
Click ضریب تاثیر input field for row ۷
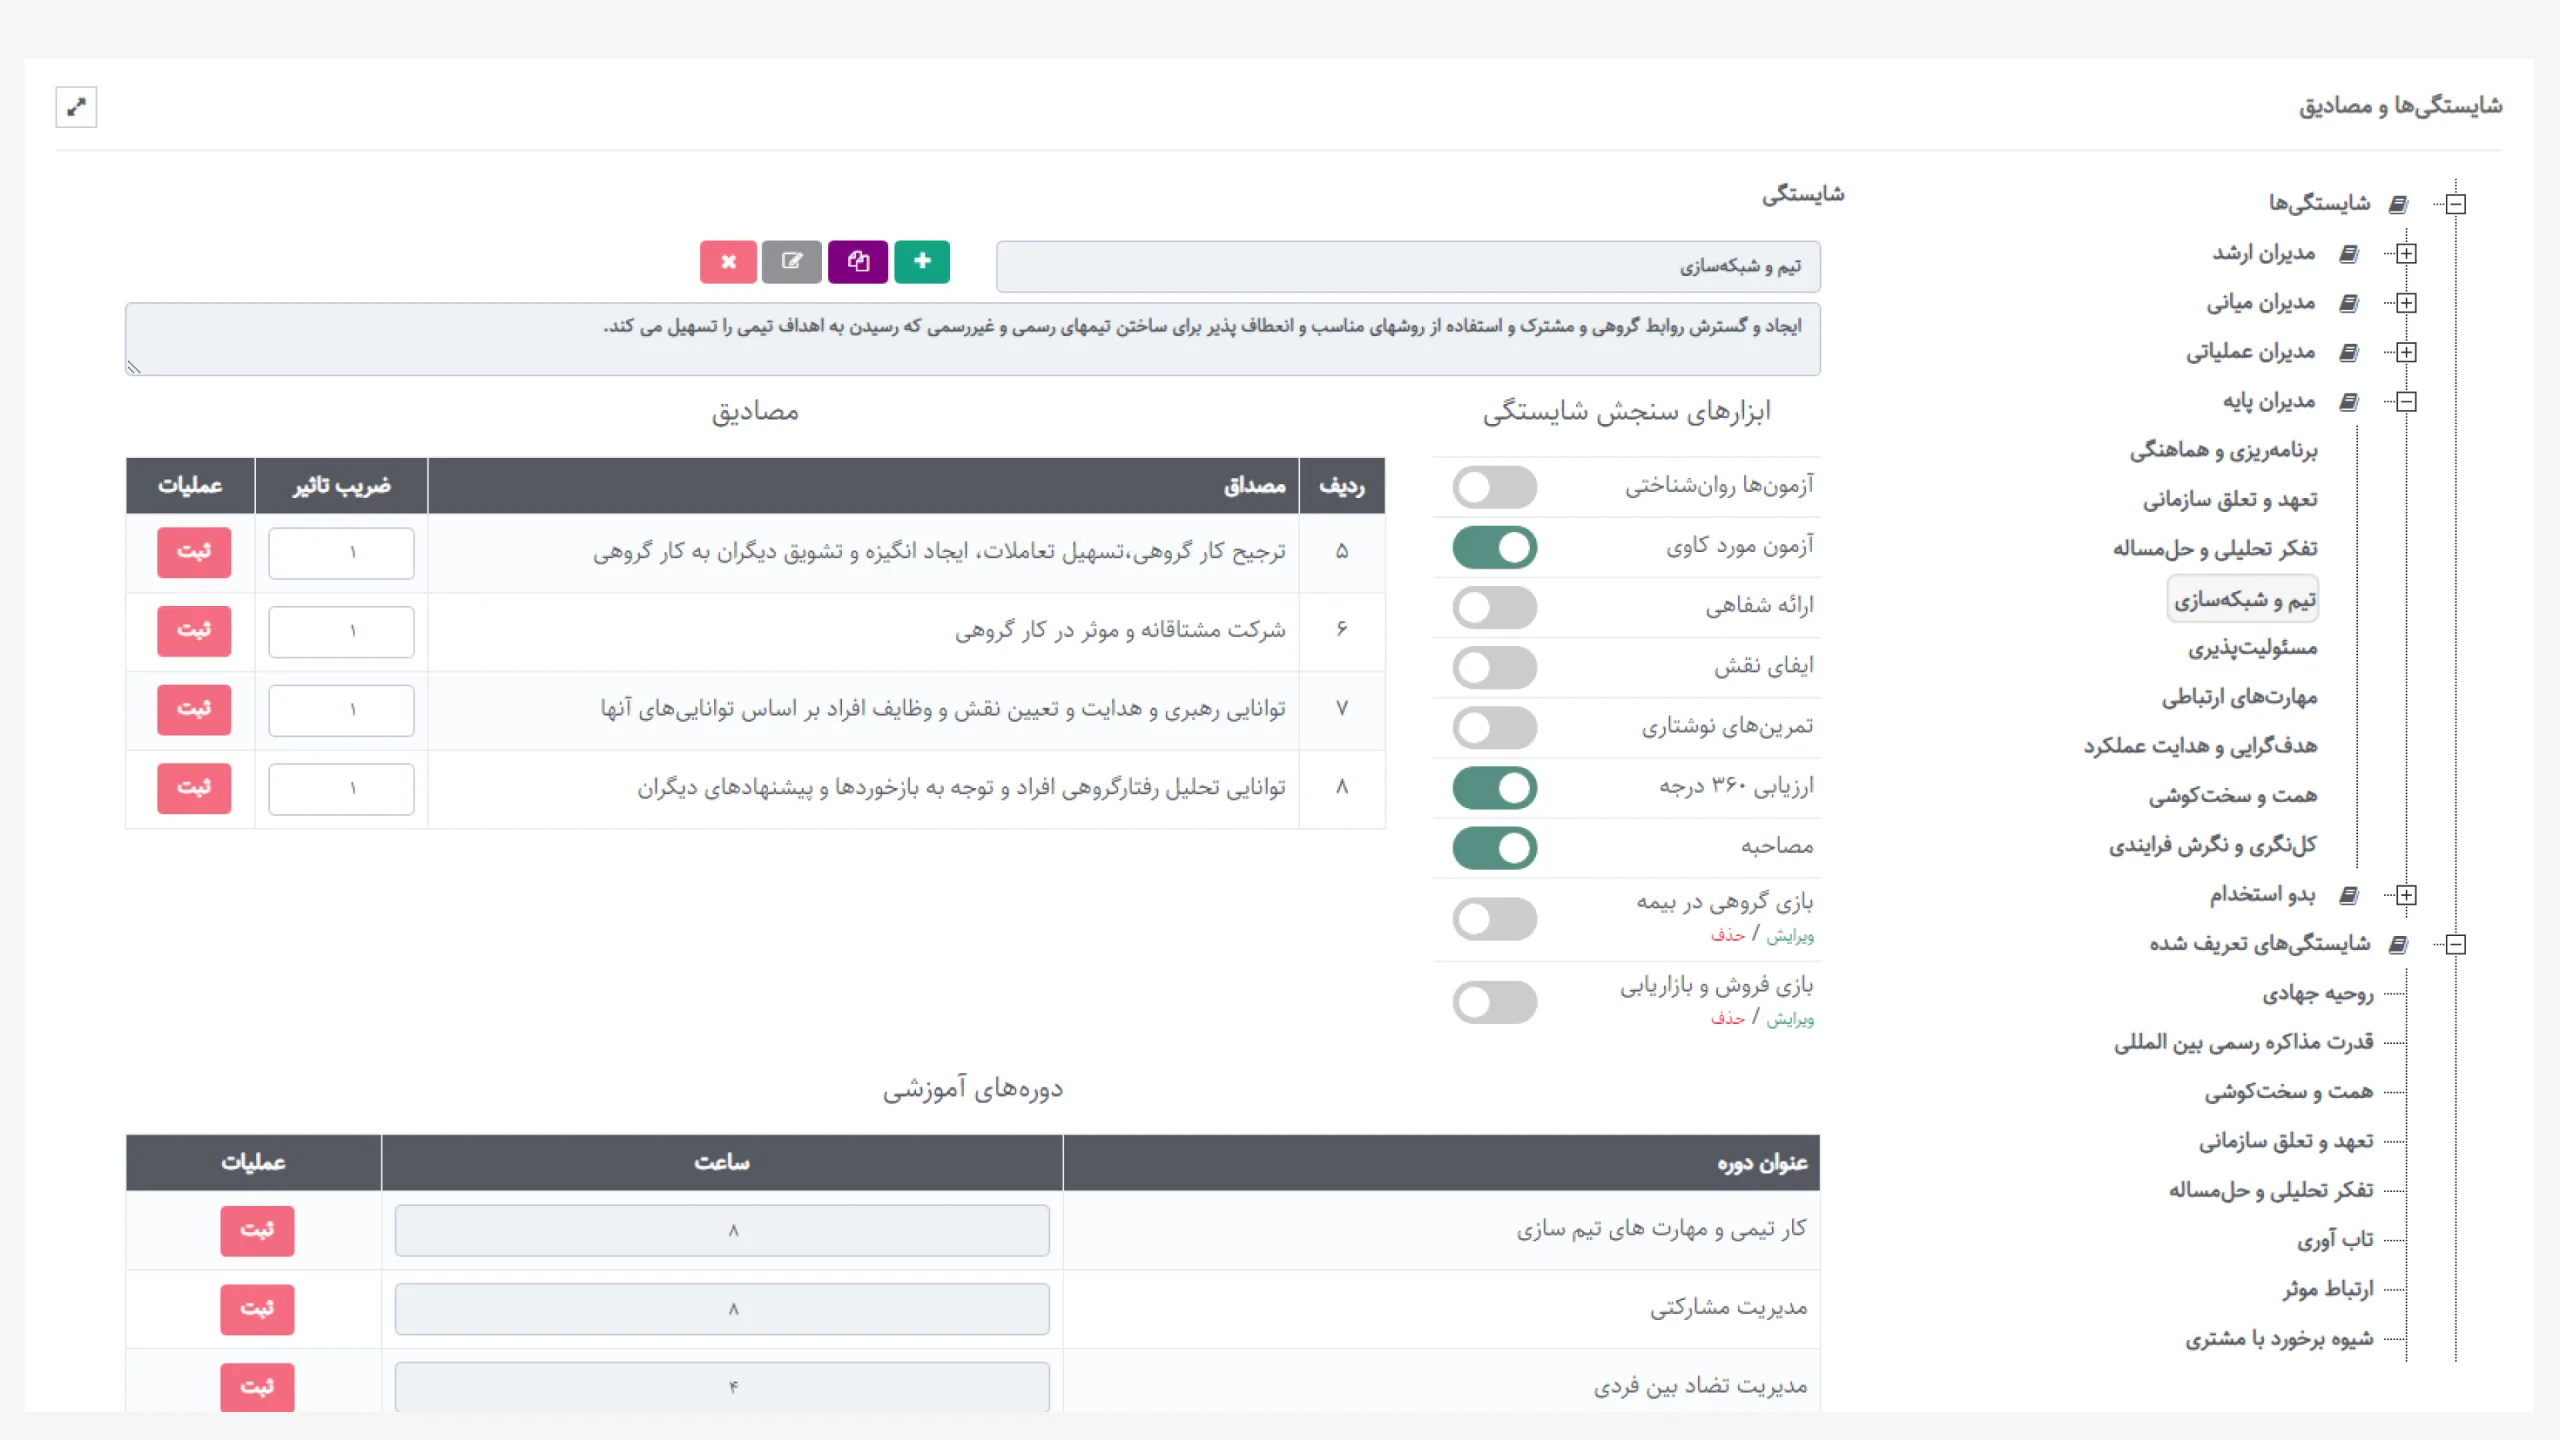tap(341, 710)
